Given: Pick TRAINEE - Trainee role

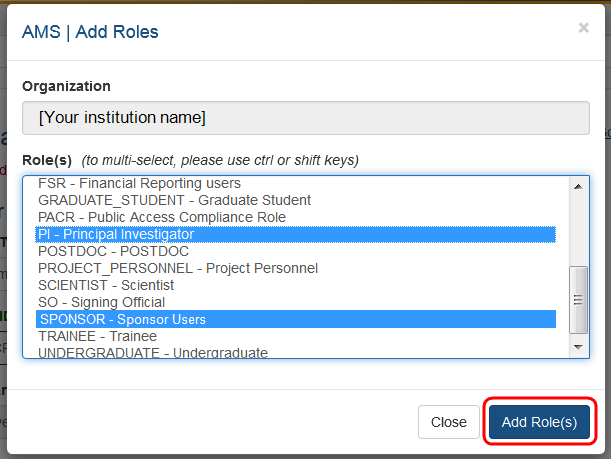Looking at the screenshot, I should (x=97, y=336).
